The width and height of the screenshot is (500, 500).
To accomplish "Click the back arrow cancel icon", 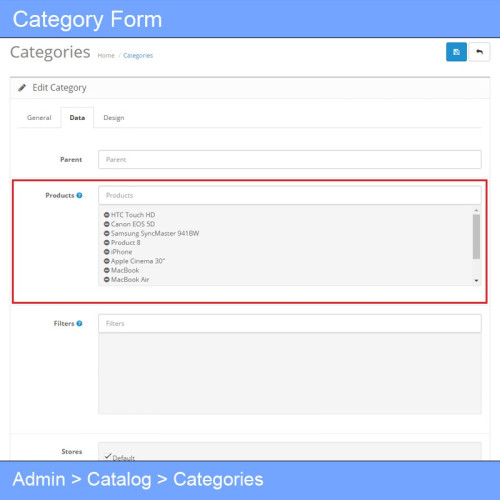I will 479,52.
